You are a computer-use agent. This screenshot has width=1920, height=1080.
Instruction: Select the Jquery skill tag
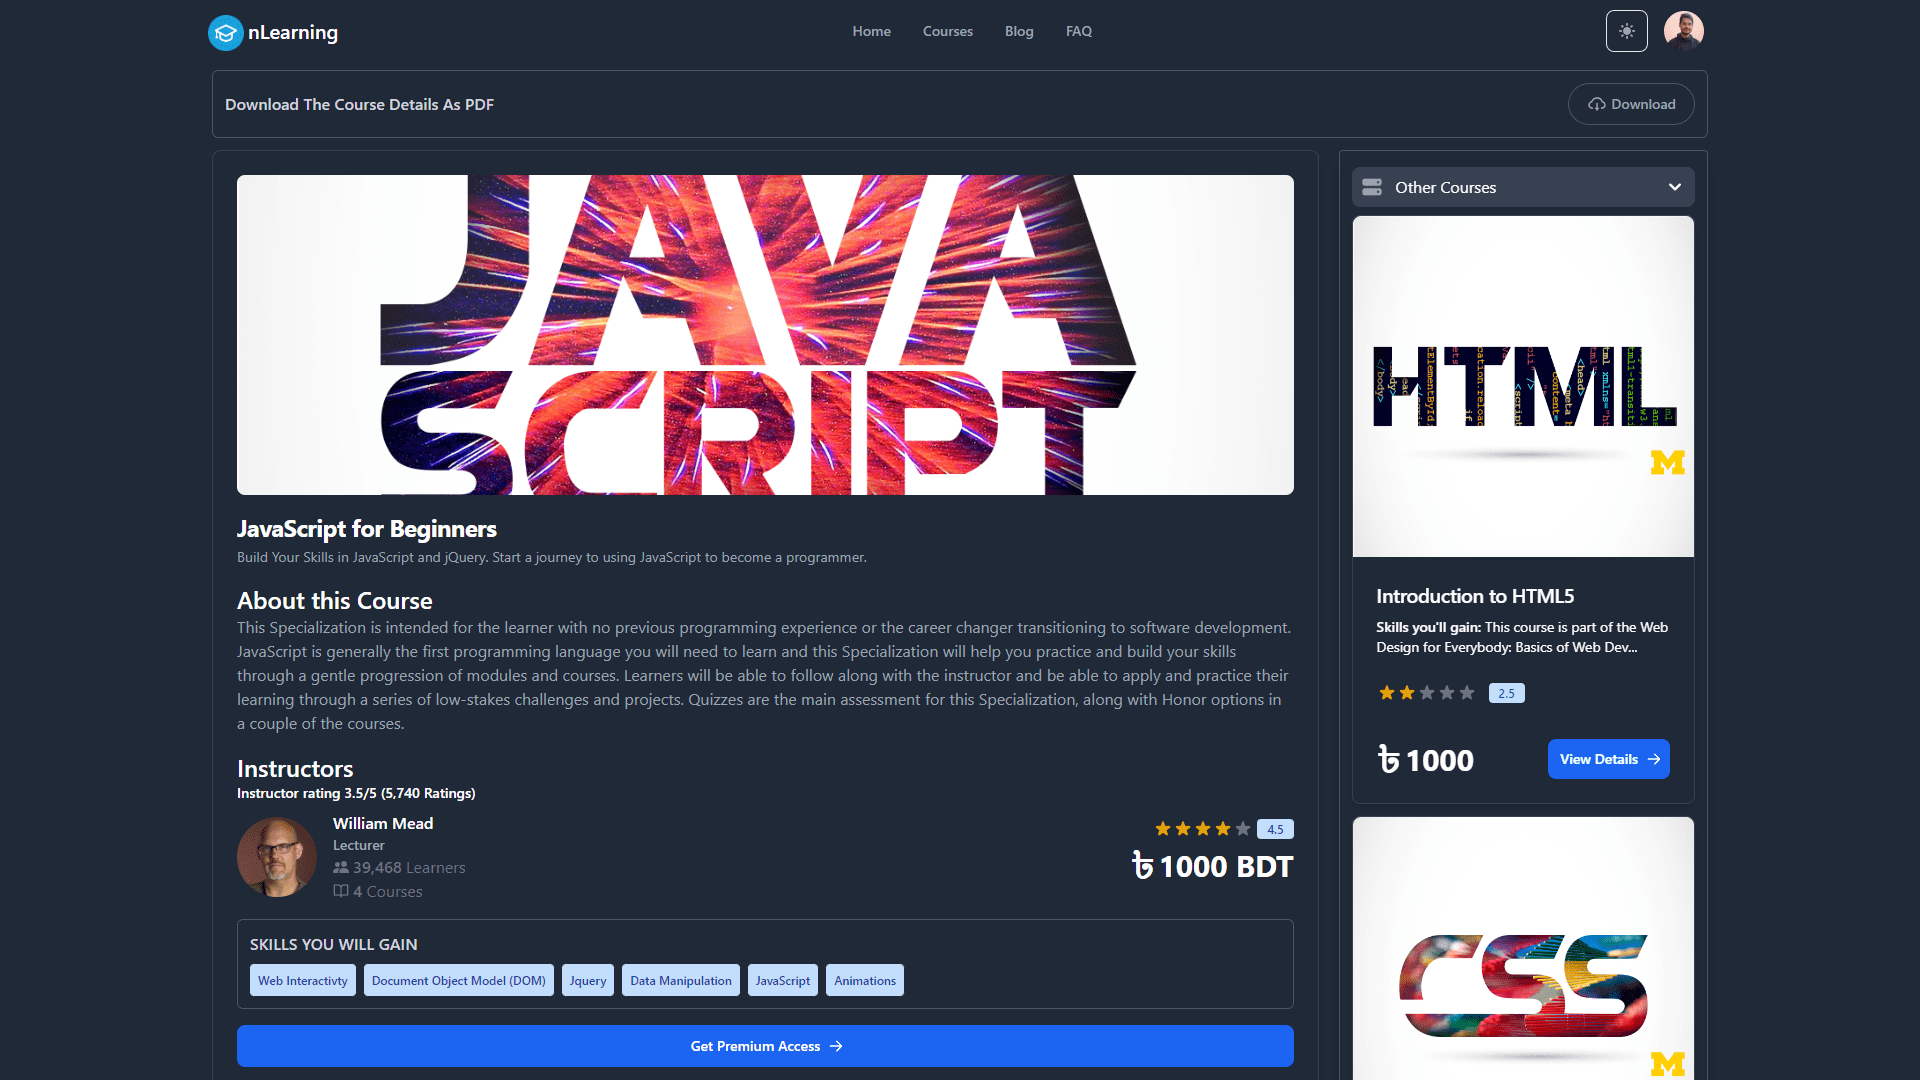[x=587, y=980]
